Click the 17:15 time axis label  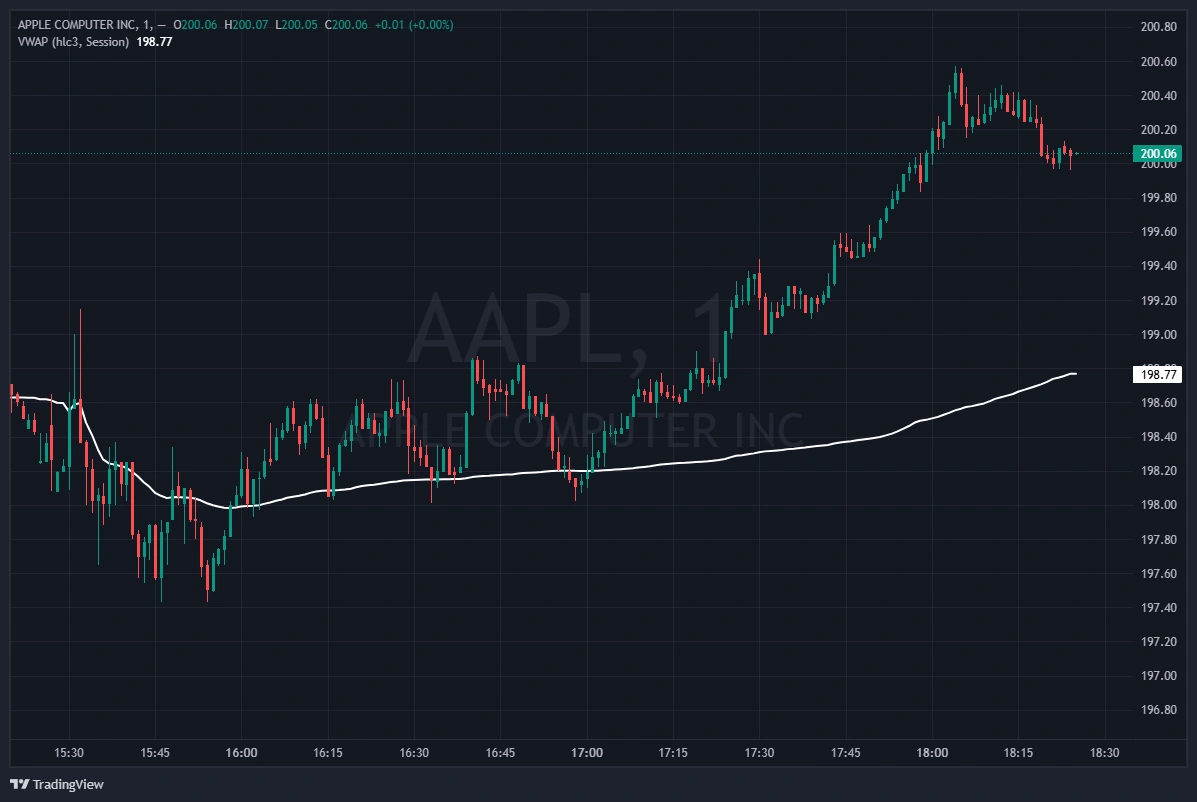673,753
